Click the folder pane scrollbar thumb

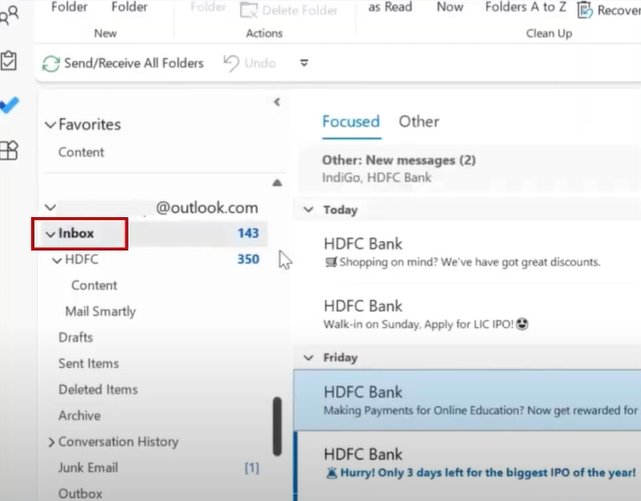click(x=277, y=426)
